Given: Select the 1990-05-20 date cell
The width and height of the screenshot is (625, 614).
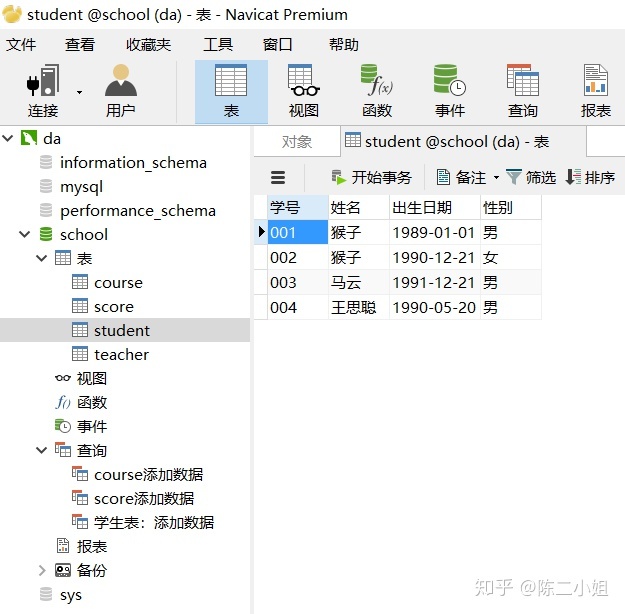Looking at the screenshot, I should coord(435,307).
